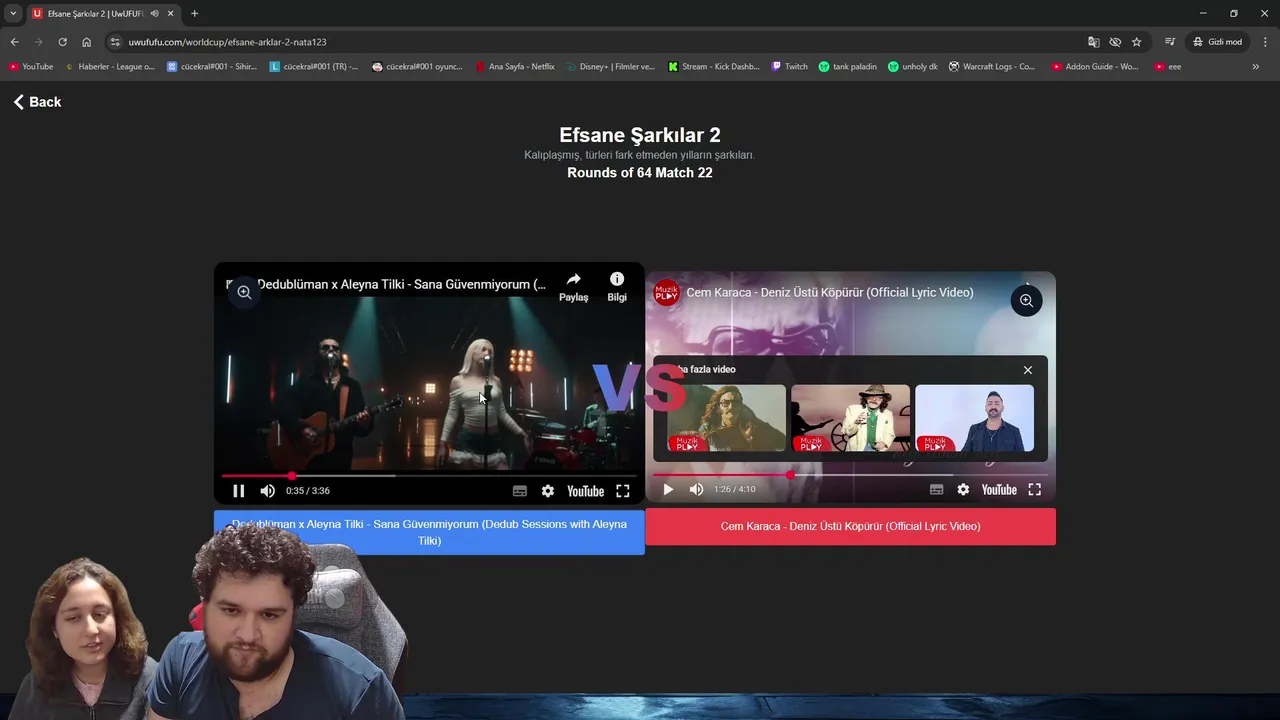Screen dimensions: 1280x720
Task: Open media control icon in toolbar
Action: point(1169,42)
